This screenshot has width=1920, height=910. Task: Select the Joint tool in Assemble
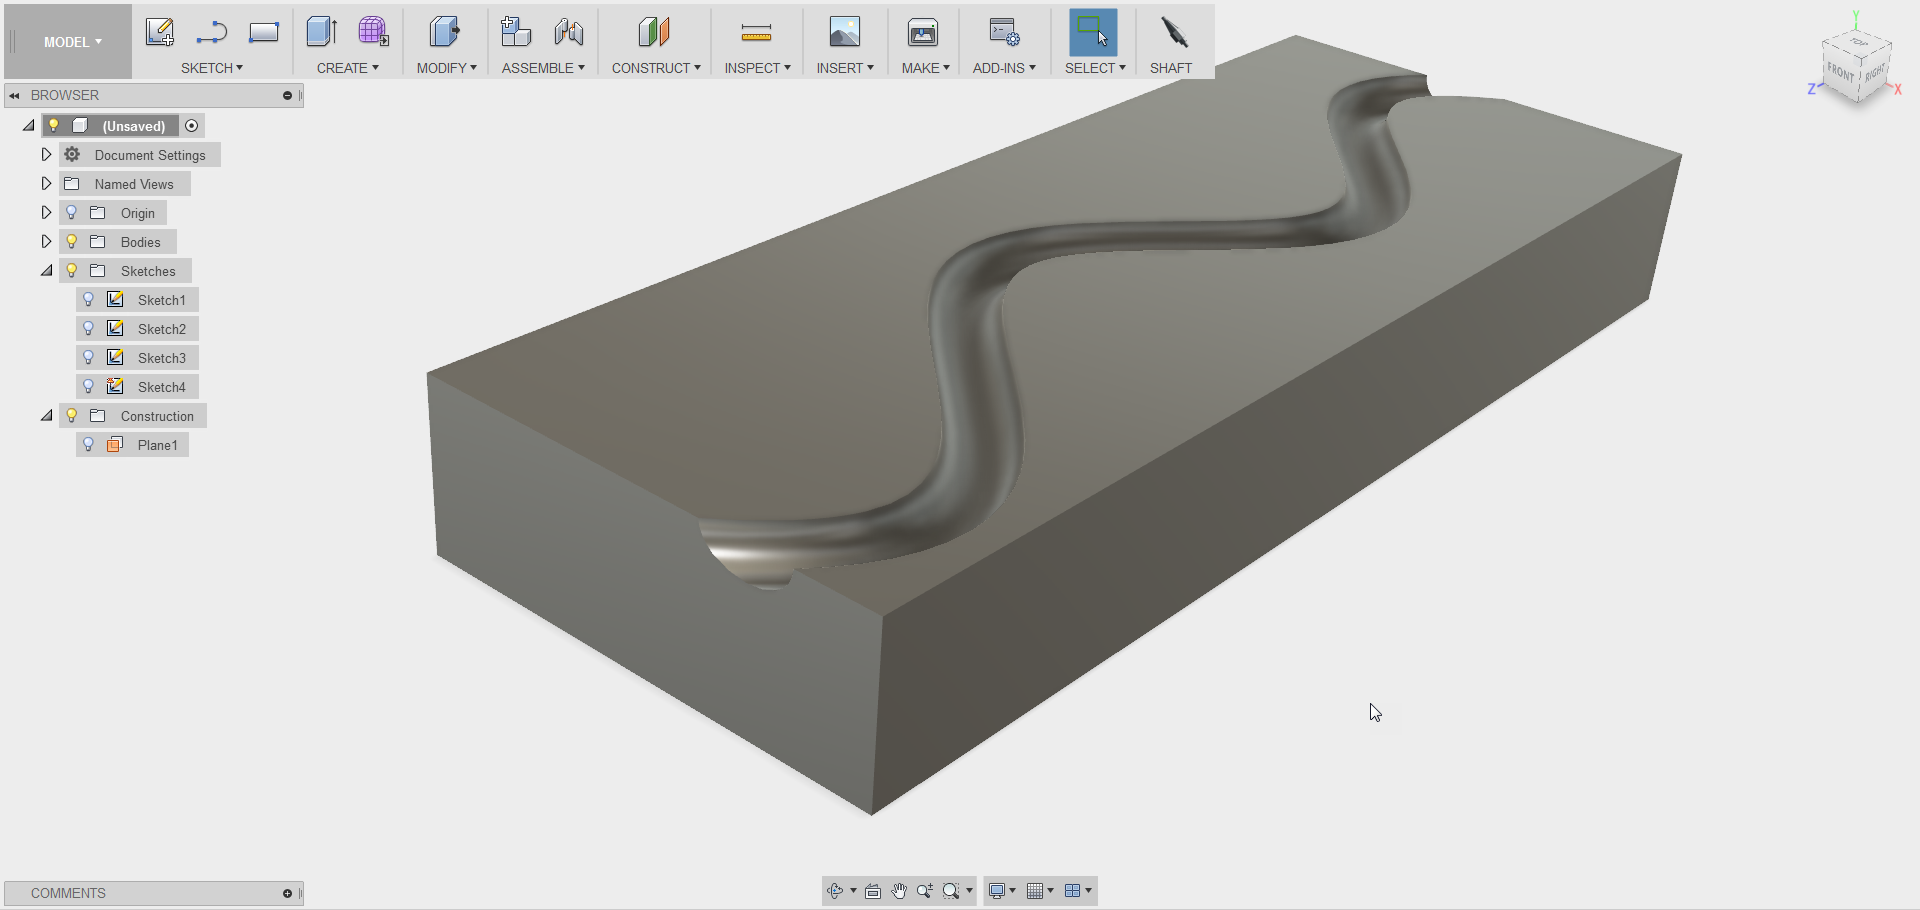(x=569, y=31)
